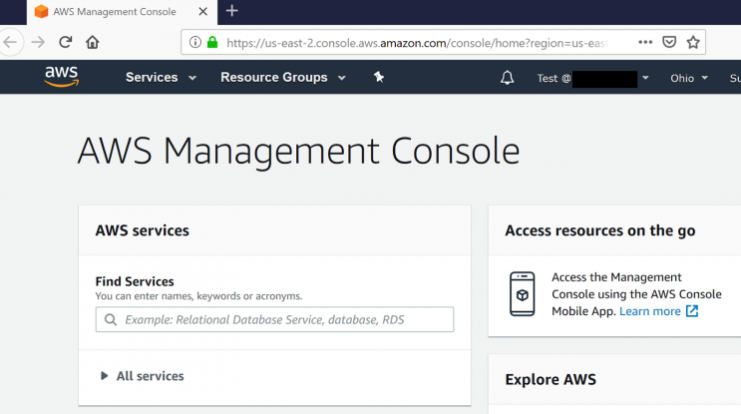This screenshot has height=414, width=741.
Task: Click the Access resources on the go heading
Action: pos(600,231)
